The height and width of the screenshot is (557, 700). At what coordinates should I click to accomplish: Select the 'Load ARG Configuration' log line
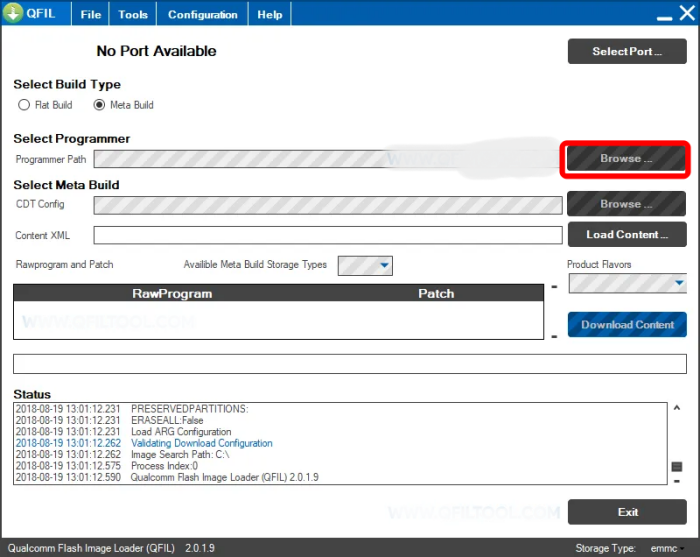124,432
